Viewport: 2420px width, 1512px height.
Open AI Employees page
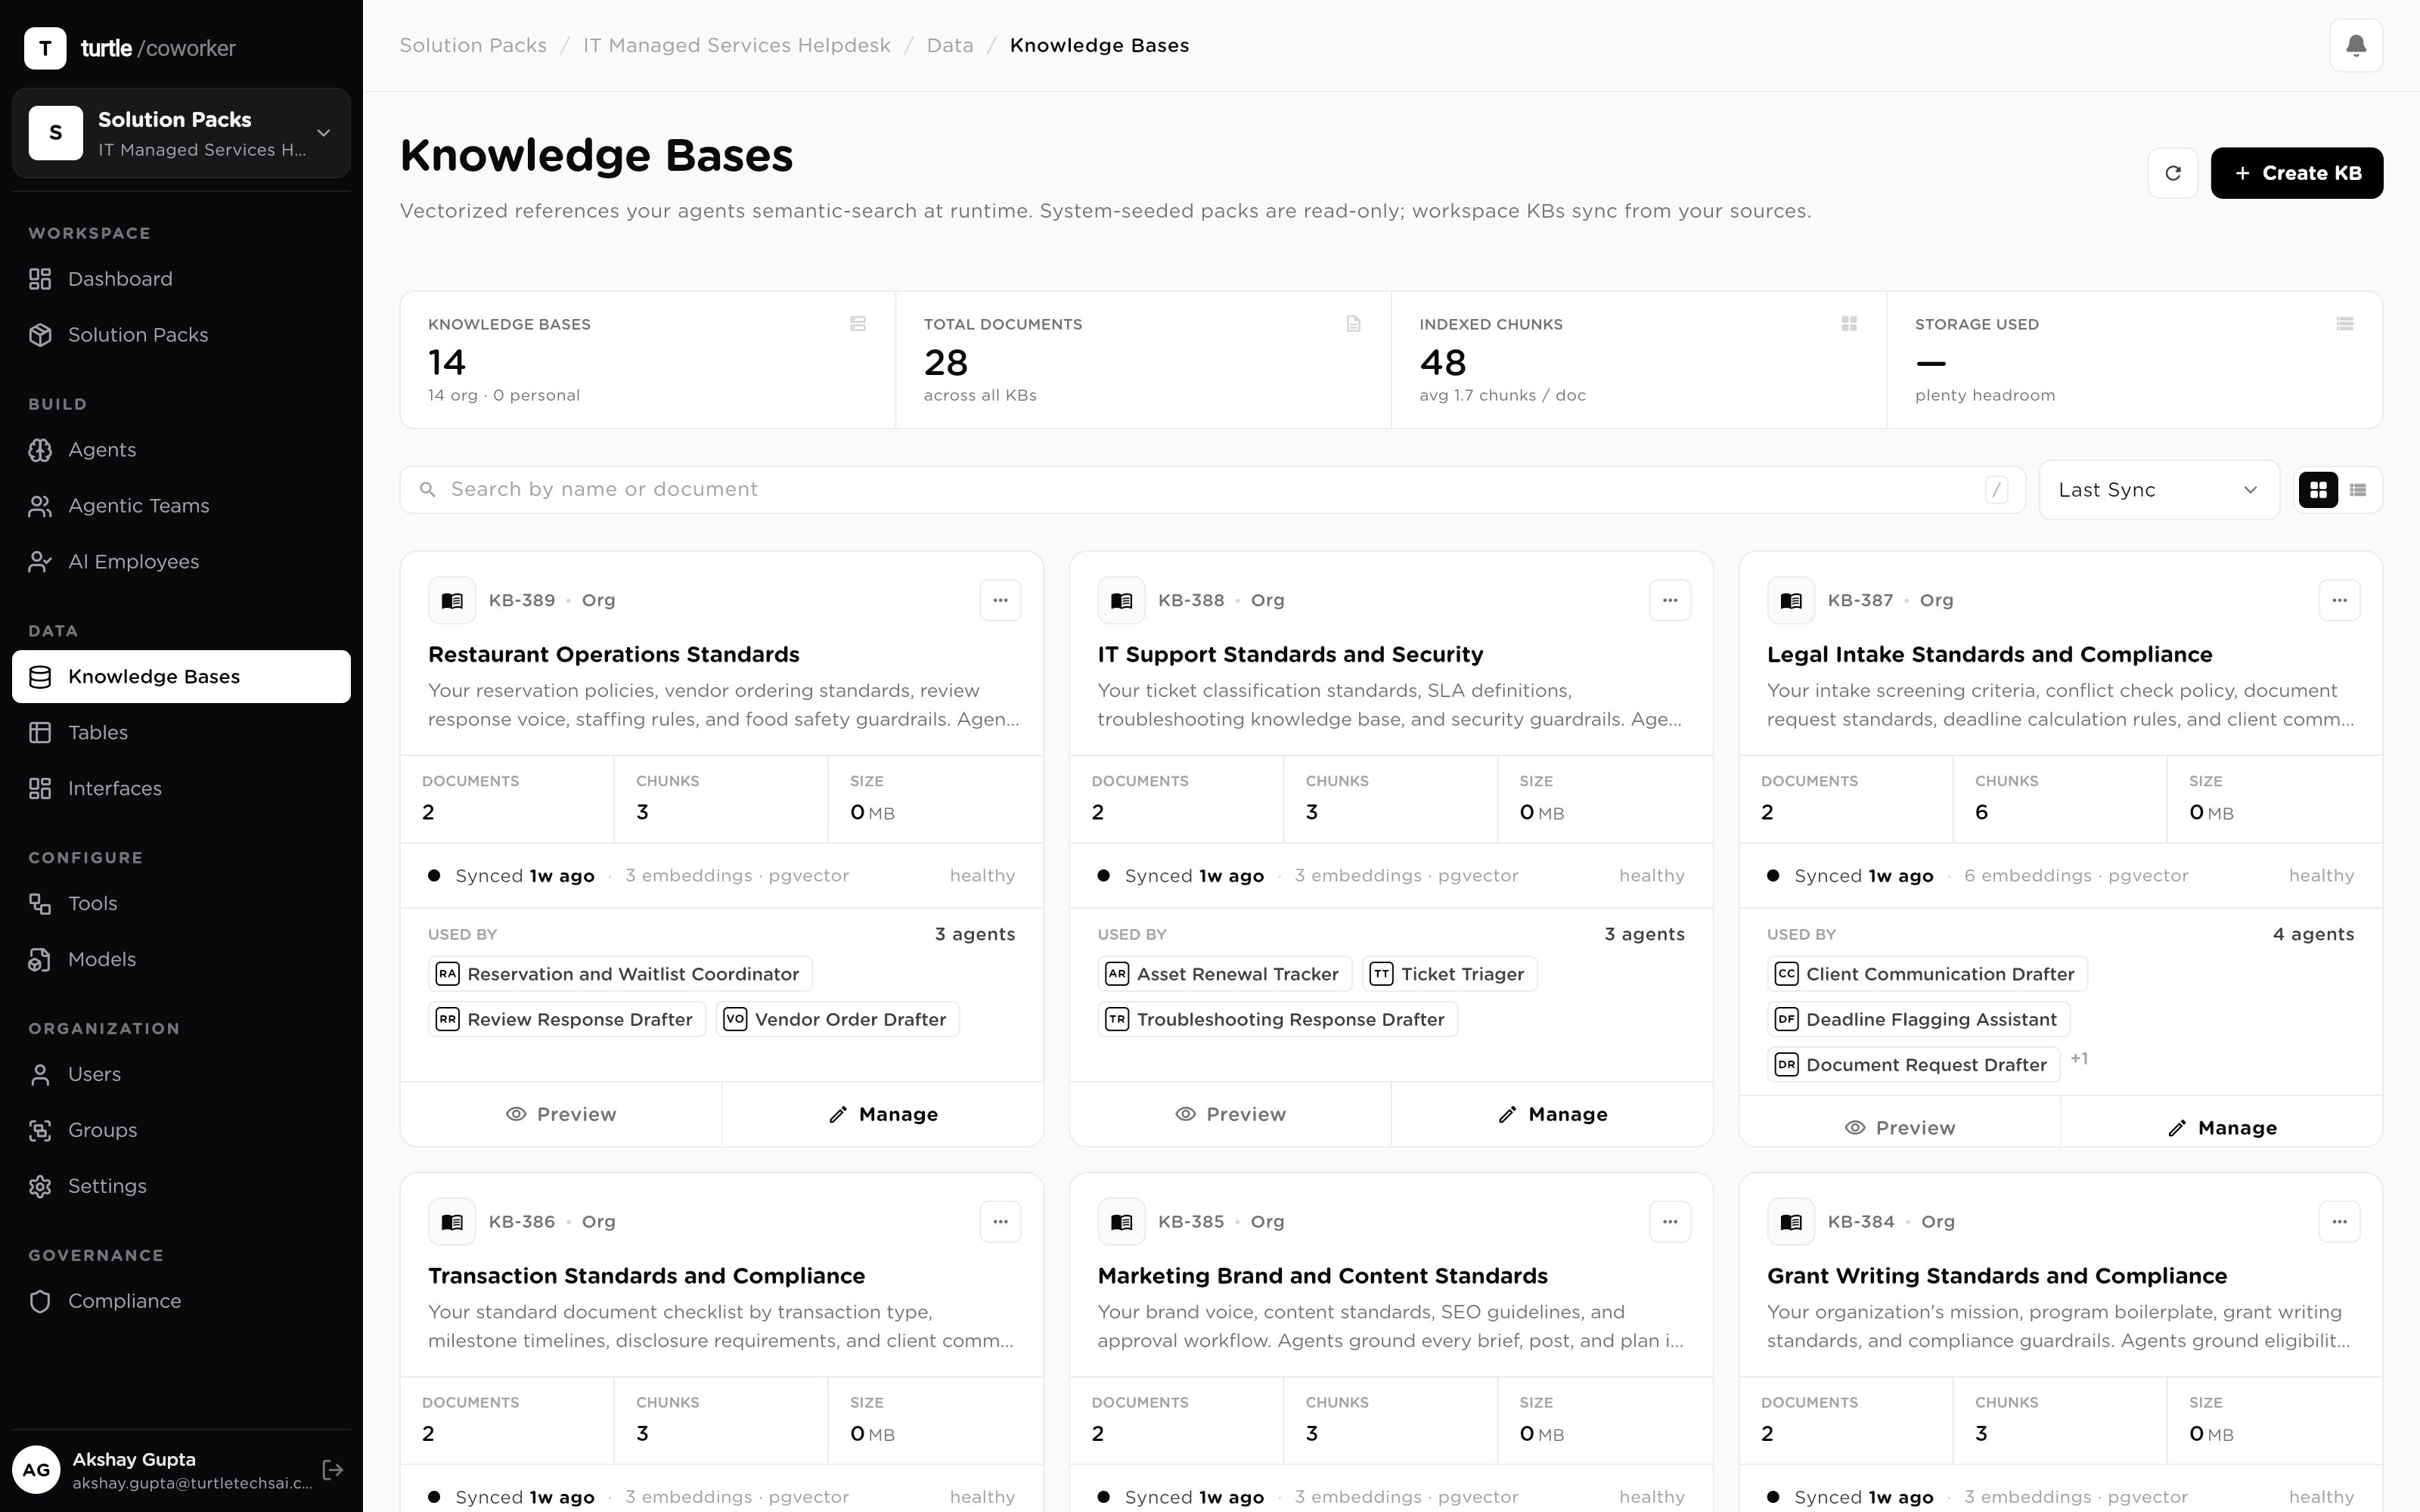[181, 562]
